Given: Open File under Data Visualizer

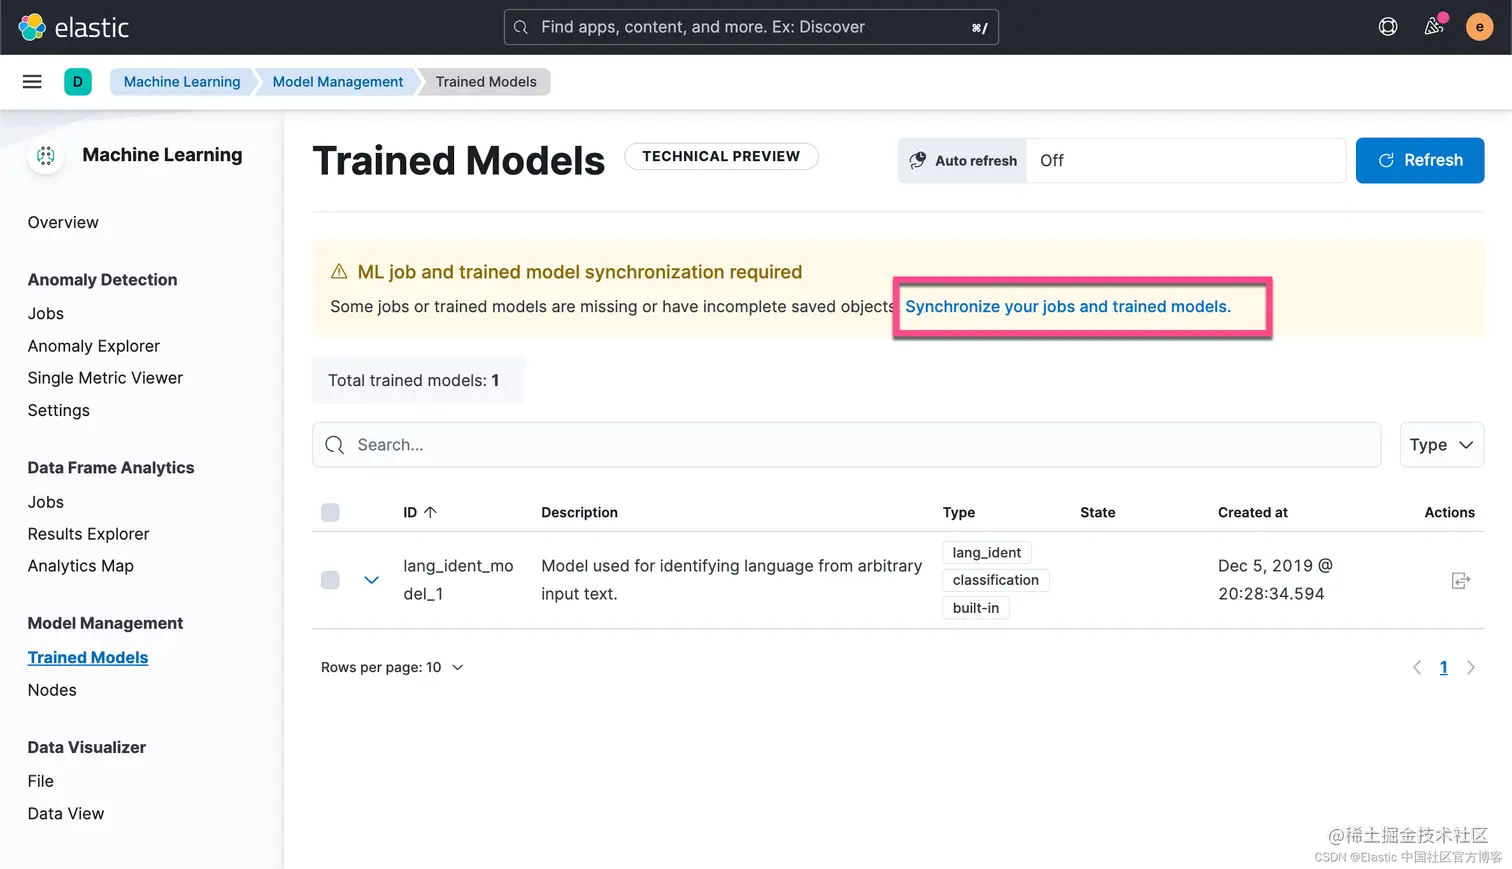Looking at the screenshot, I should coord(41,781).
